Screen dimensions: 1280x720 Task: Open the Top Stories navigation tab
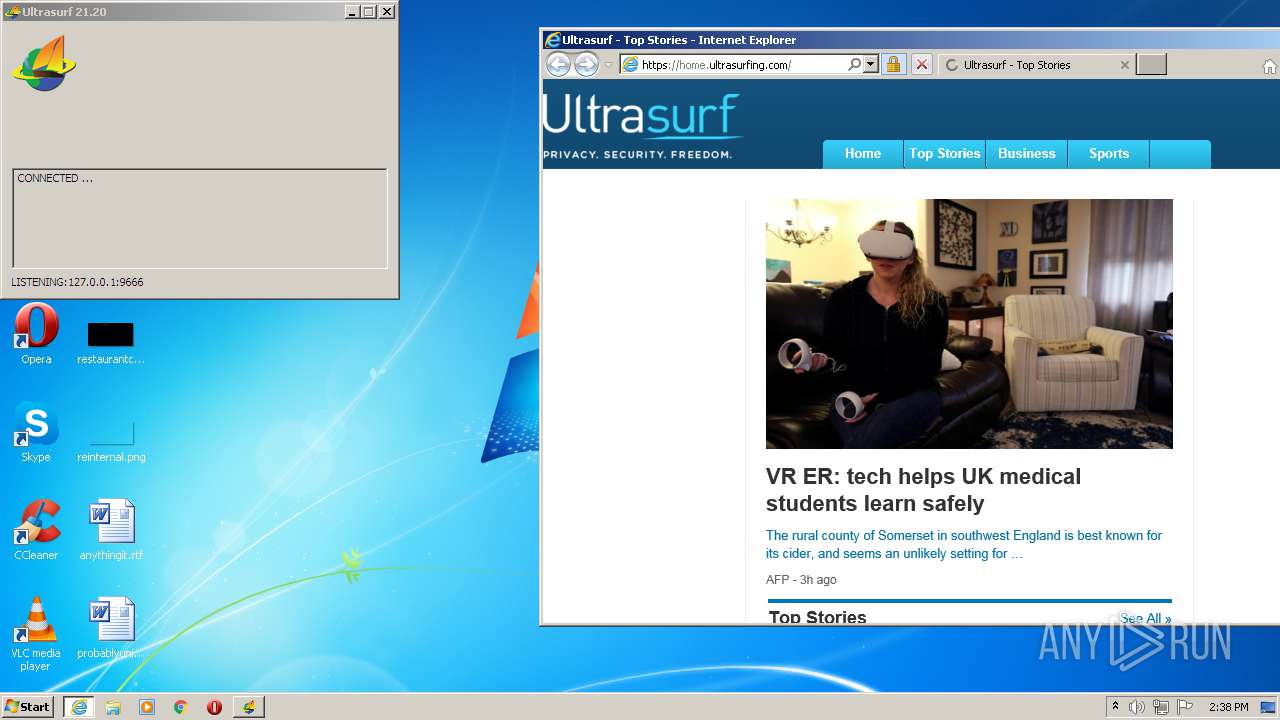coord(945,154)
